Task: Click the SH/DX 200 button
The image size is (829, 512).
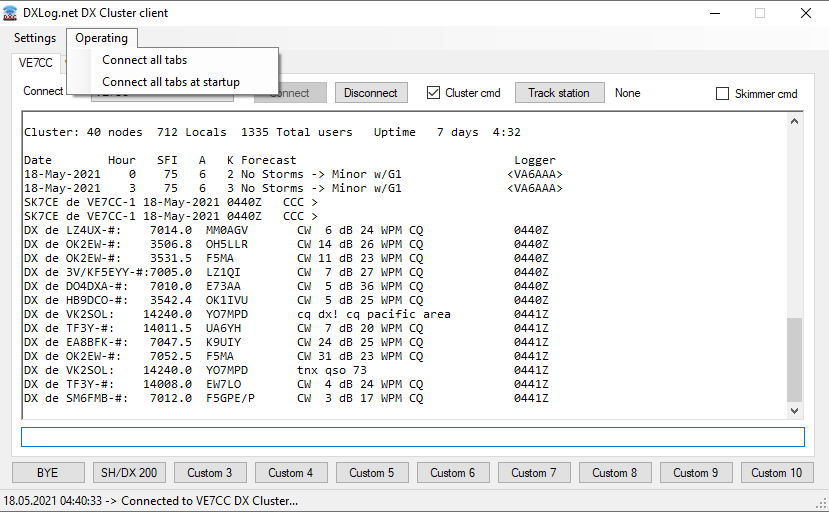Action: click(129, 473)
